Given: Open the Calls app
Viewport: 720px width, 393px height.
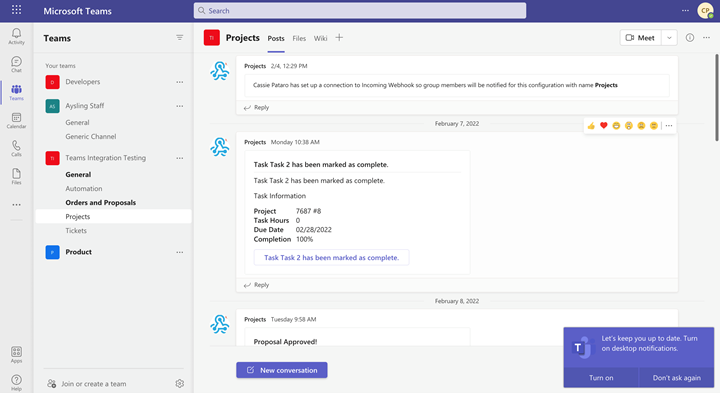Looking at the screenshot, I should [x=17, y=148].
